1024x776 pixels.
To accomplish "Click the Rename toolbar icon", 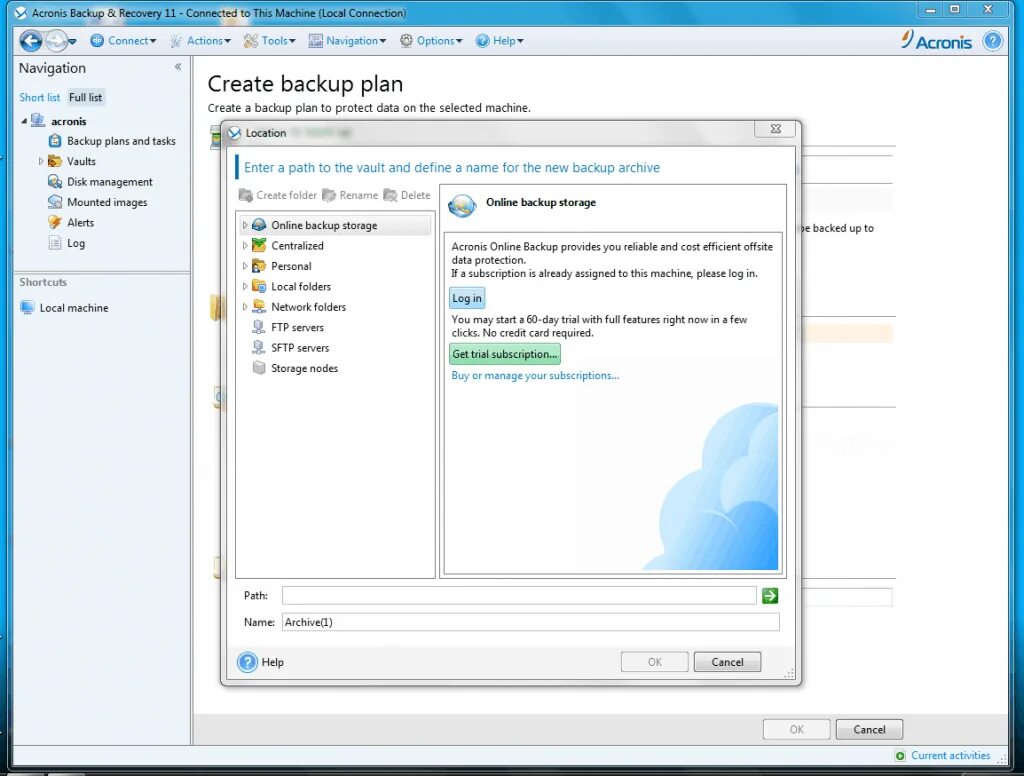I will (x=329, y=195).
